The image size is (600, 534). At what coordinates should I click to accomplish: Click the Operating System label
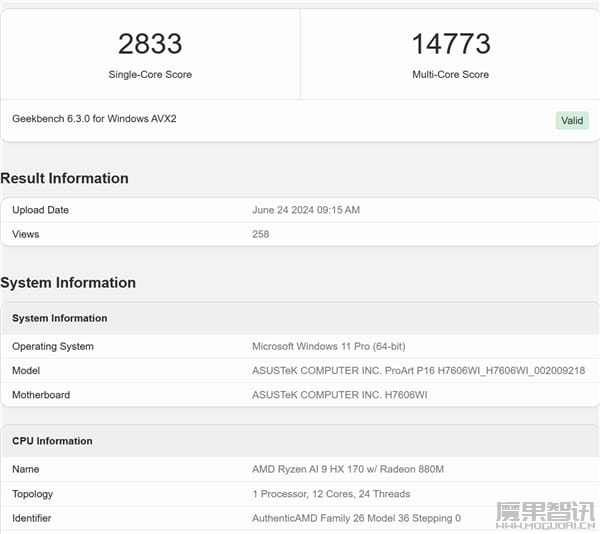click(53, 346)
